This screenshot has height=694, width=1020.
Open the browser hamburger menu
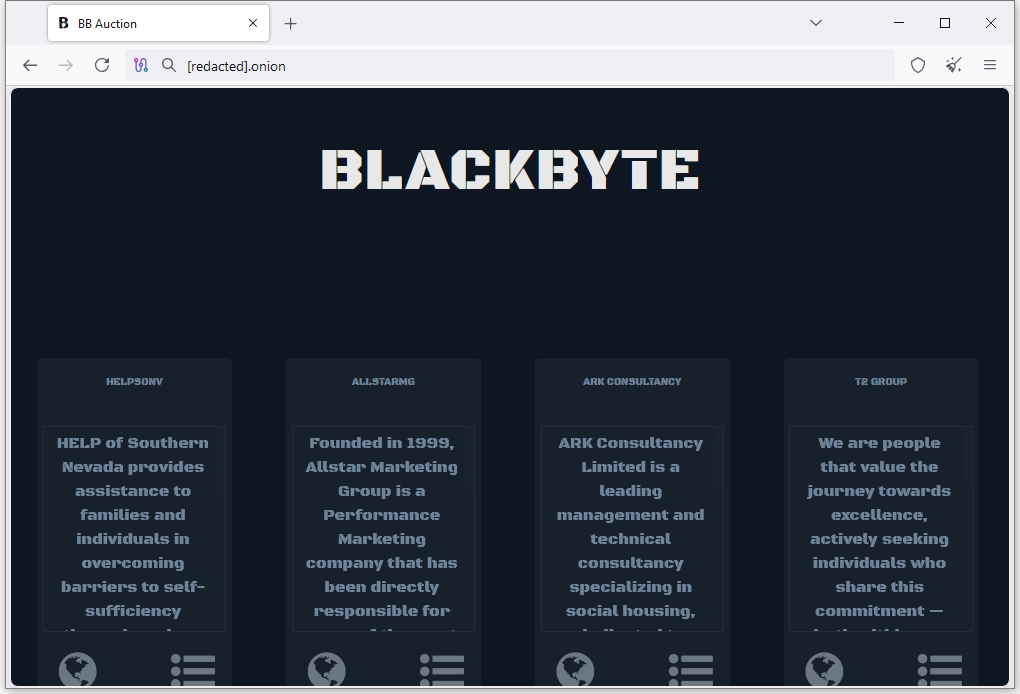(x=989, y=65)
